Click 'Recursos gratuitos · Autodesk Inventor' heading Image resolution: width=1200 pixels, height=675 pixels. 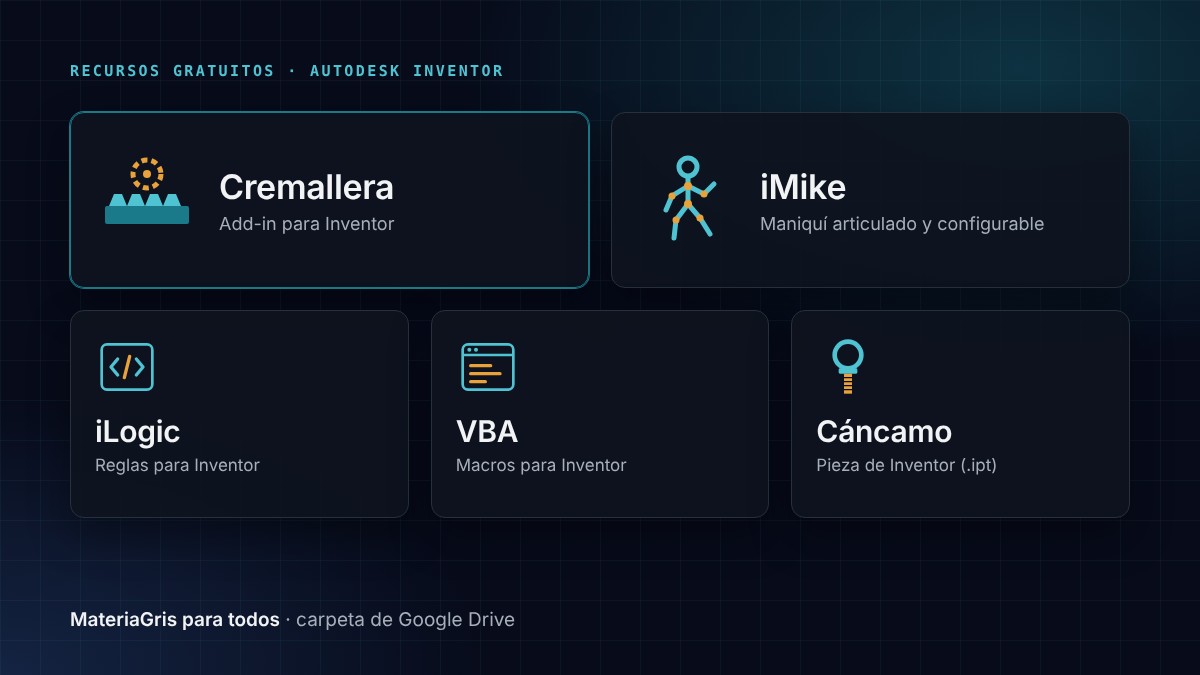tap(287, 71)
